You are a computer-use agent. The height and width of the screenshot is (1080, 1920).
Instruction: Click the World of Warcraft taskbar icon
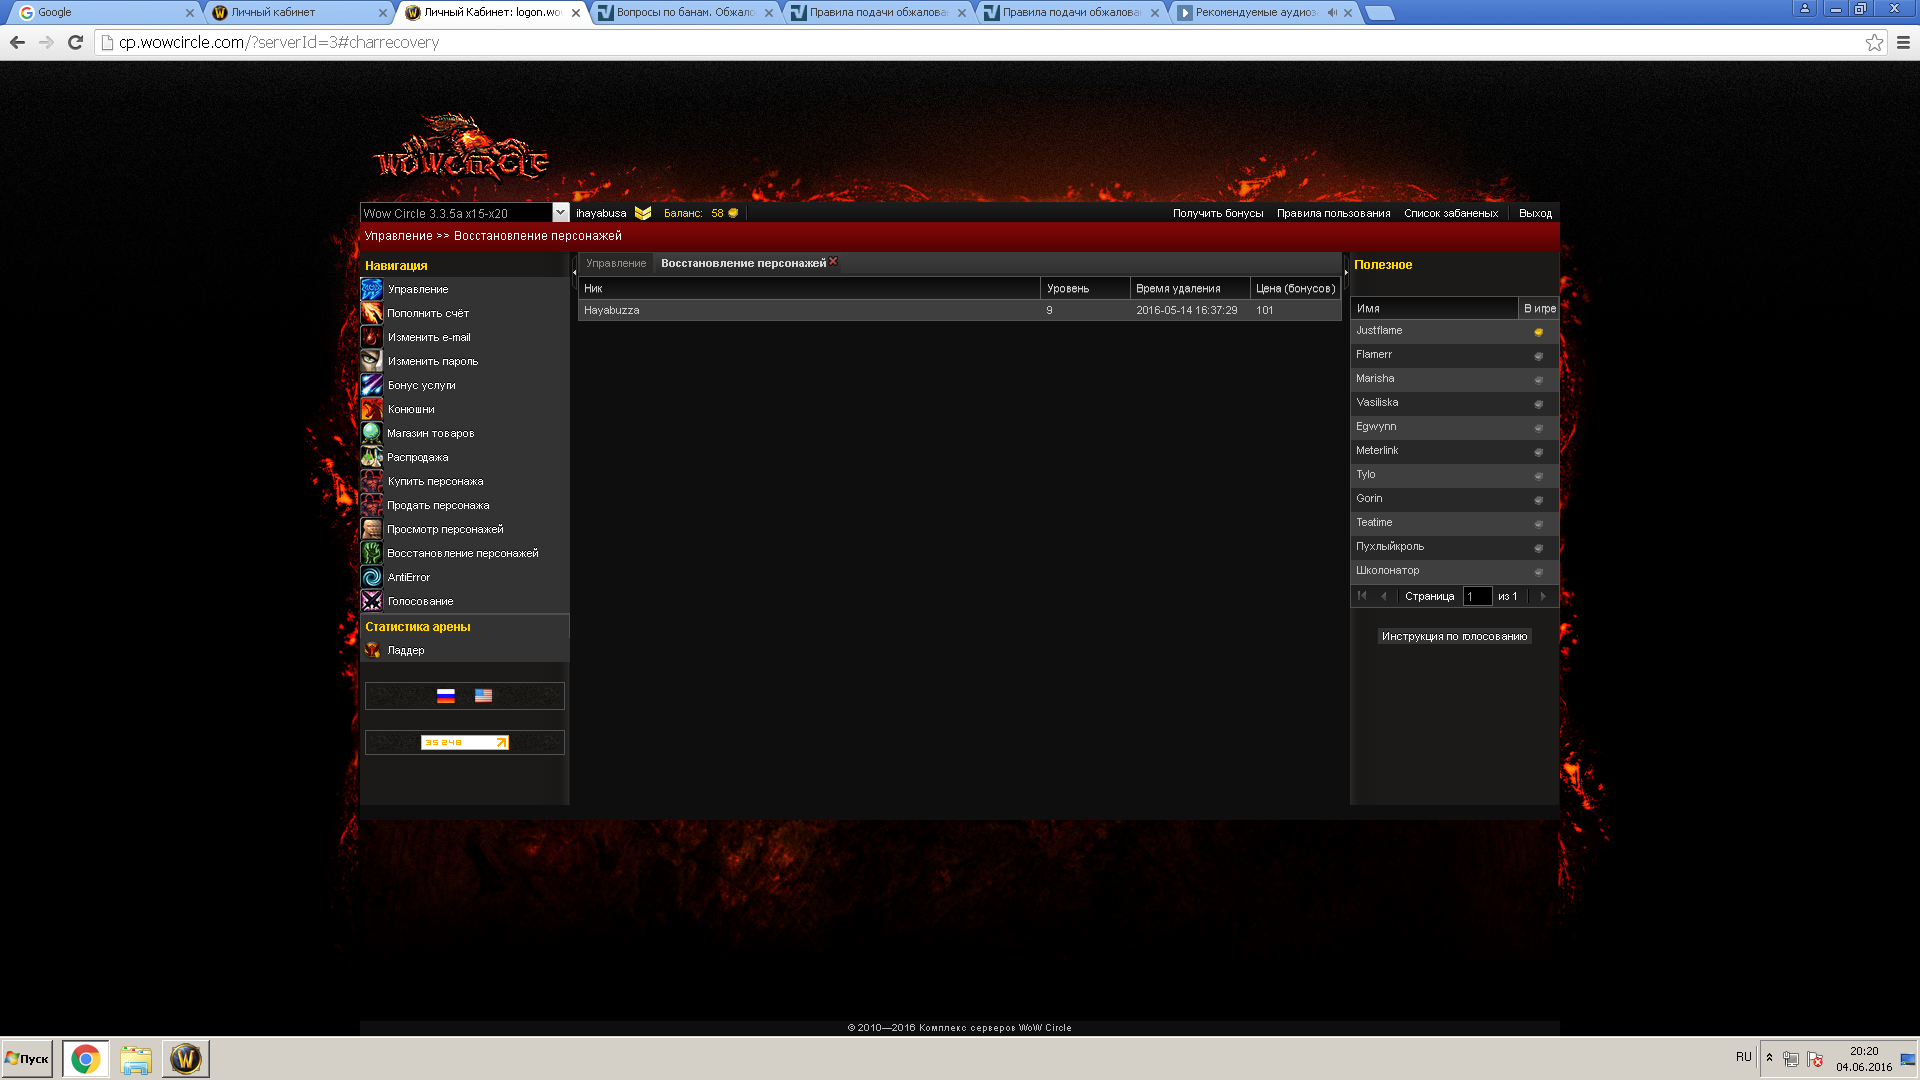coord(185,1058)
